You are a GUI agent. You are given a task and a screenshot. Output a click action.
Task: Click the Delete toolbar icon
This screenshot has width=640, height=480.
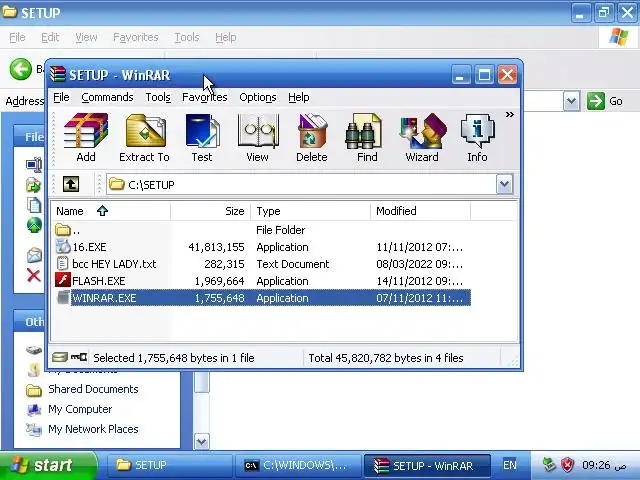[x=312, y=138]
